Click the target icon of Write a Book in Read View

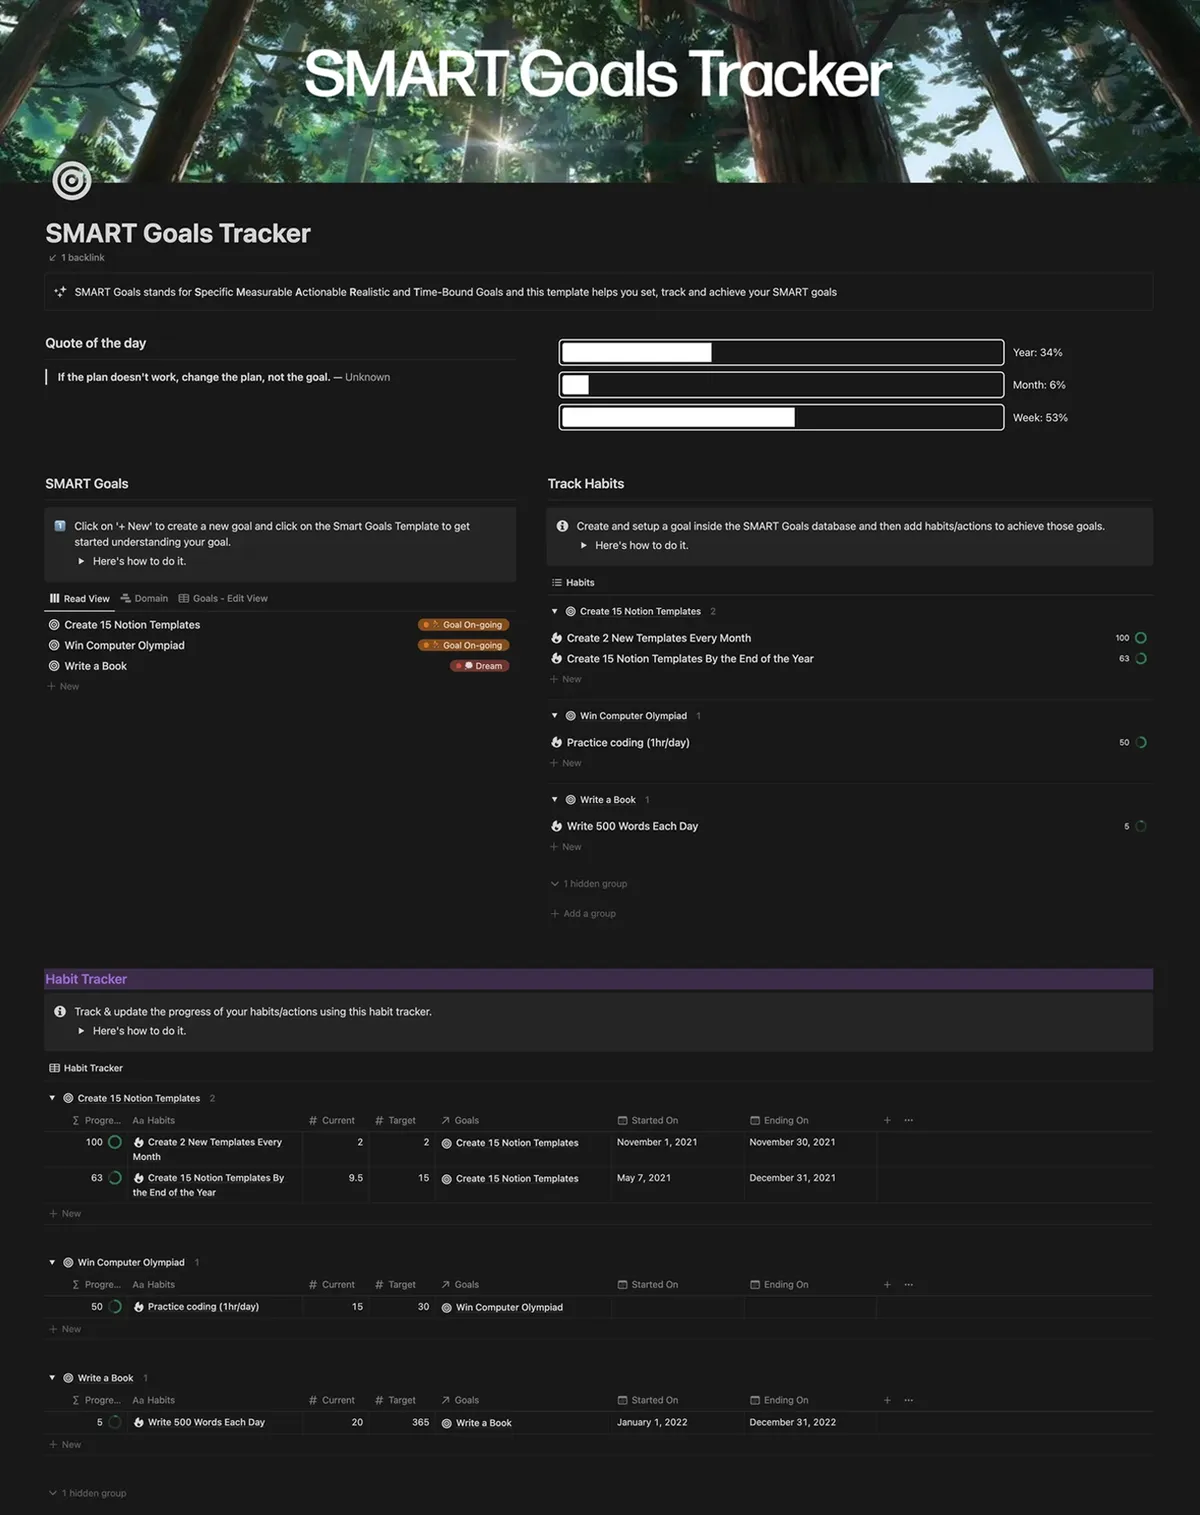click(x=54, y=666)
